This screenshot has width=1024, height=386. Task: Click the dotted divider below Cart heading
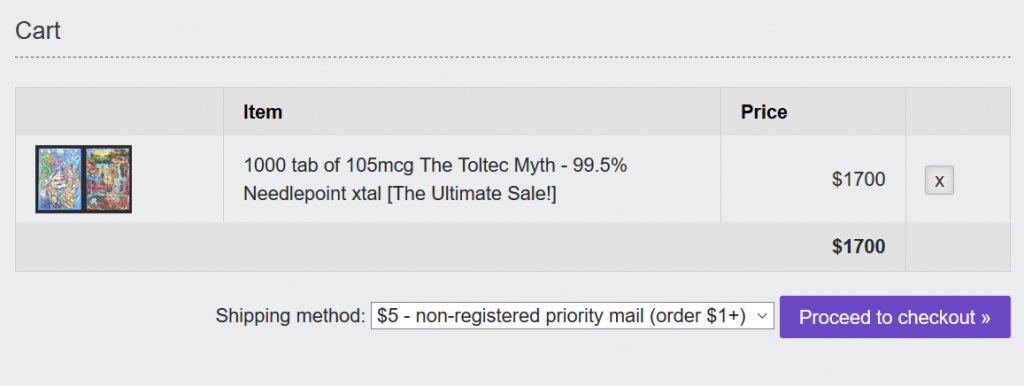(x=513, y=57)
